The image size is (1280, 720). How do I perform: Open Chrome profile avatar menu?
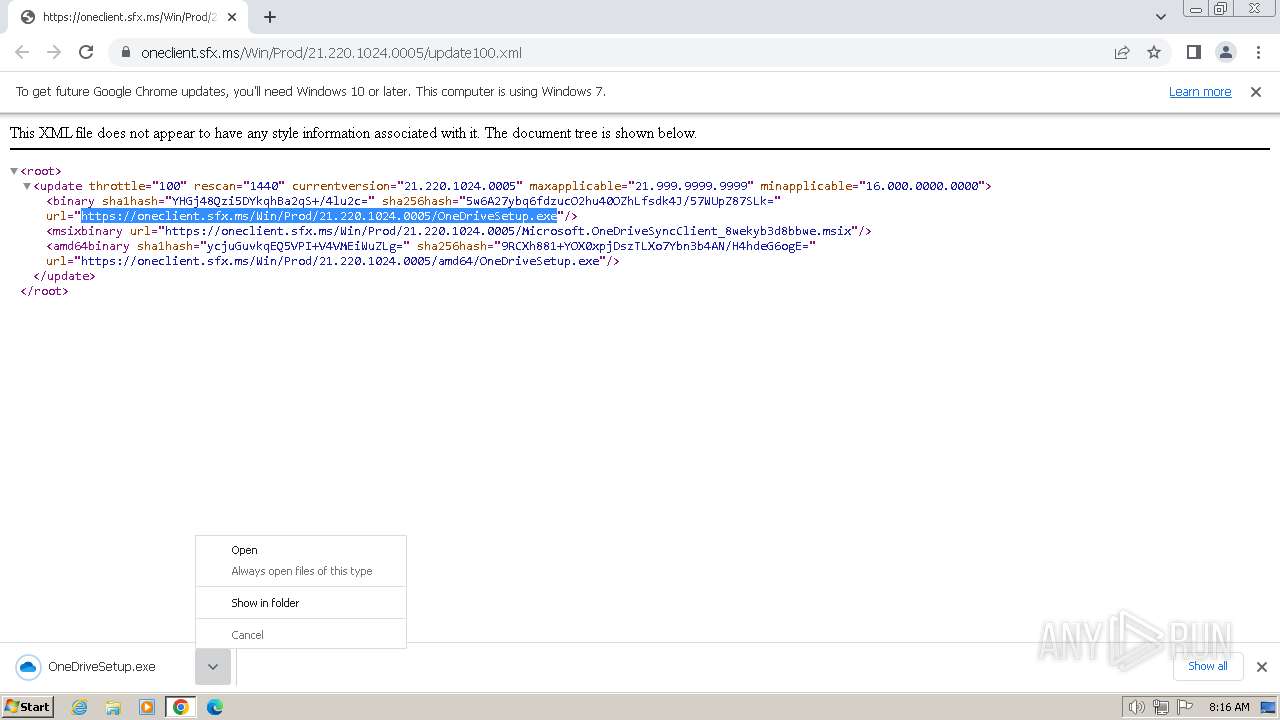tap(1225, 53)
